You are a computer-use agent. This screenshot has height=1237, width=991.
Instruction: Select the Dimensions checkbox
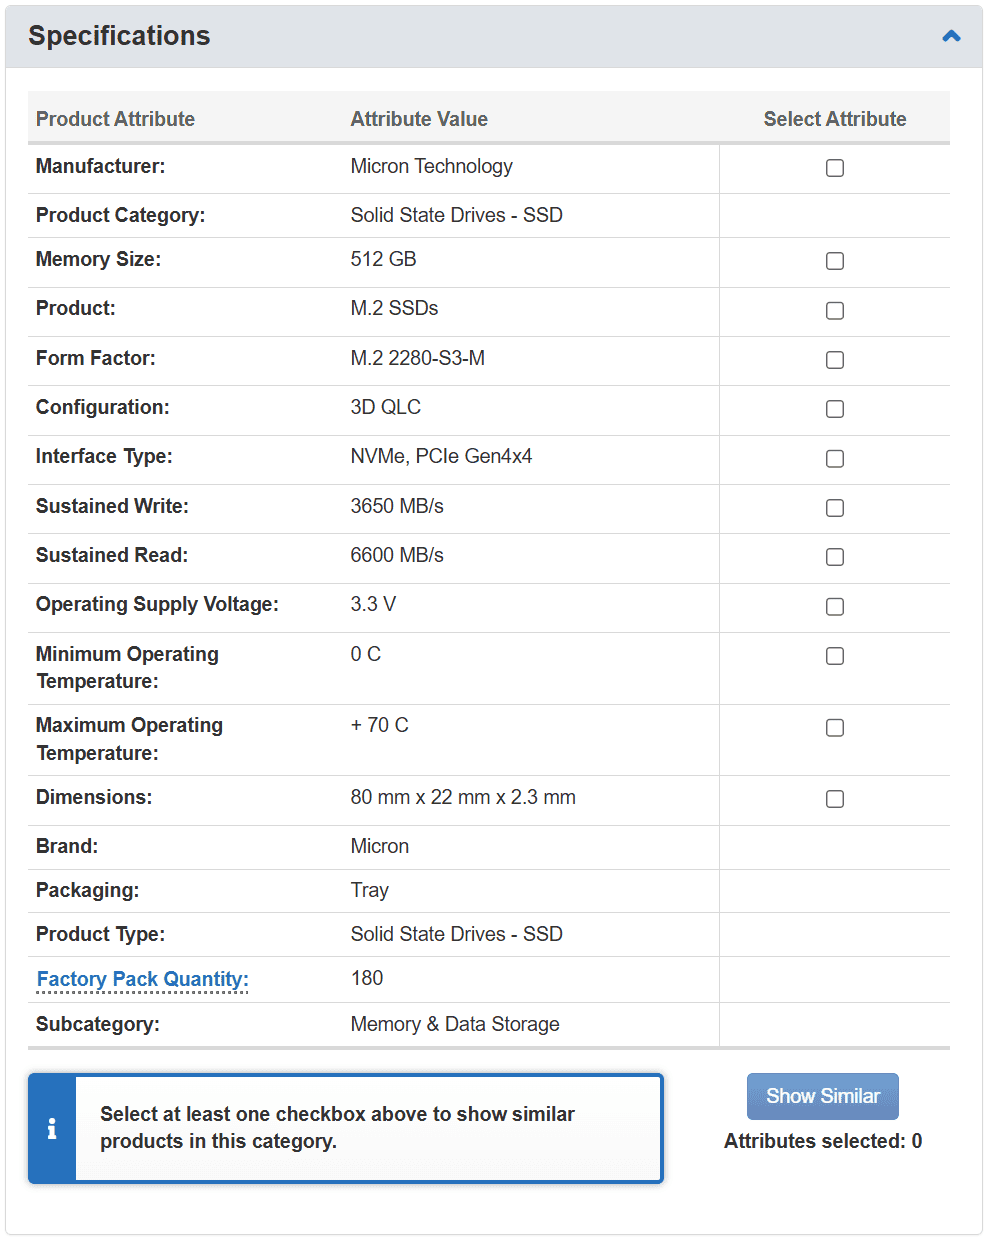pos(835,799)
